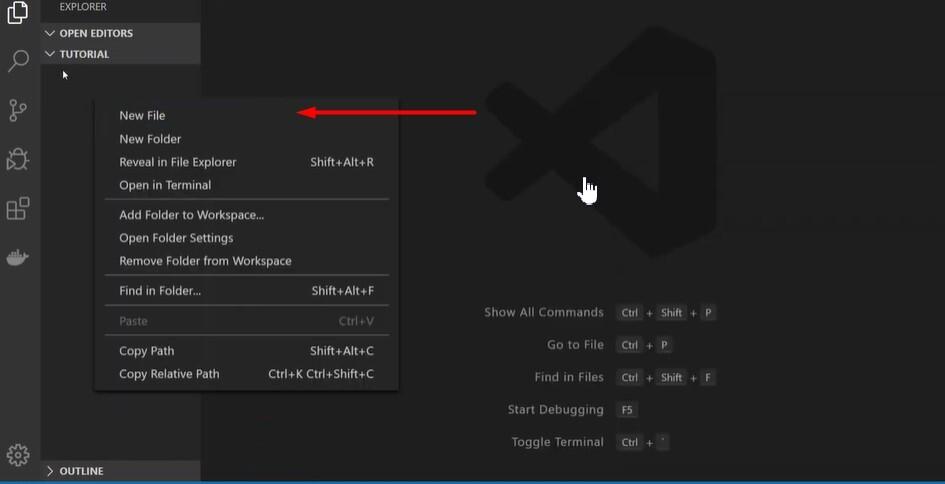Open the Run and Debug icon
This screenshot has height=484, width=945.
pyautogui.click(x=17, y=159)
